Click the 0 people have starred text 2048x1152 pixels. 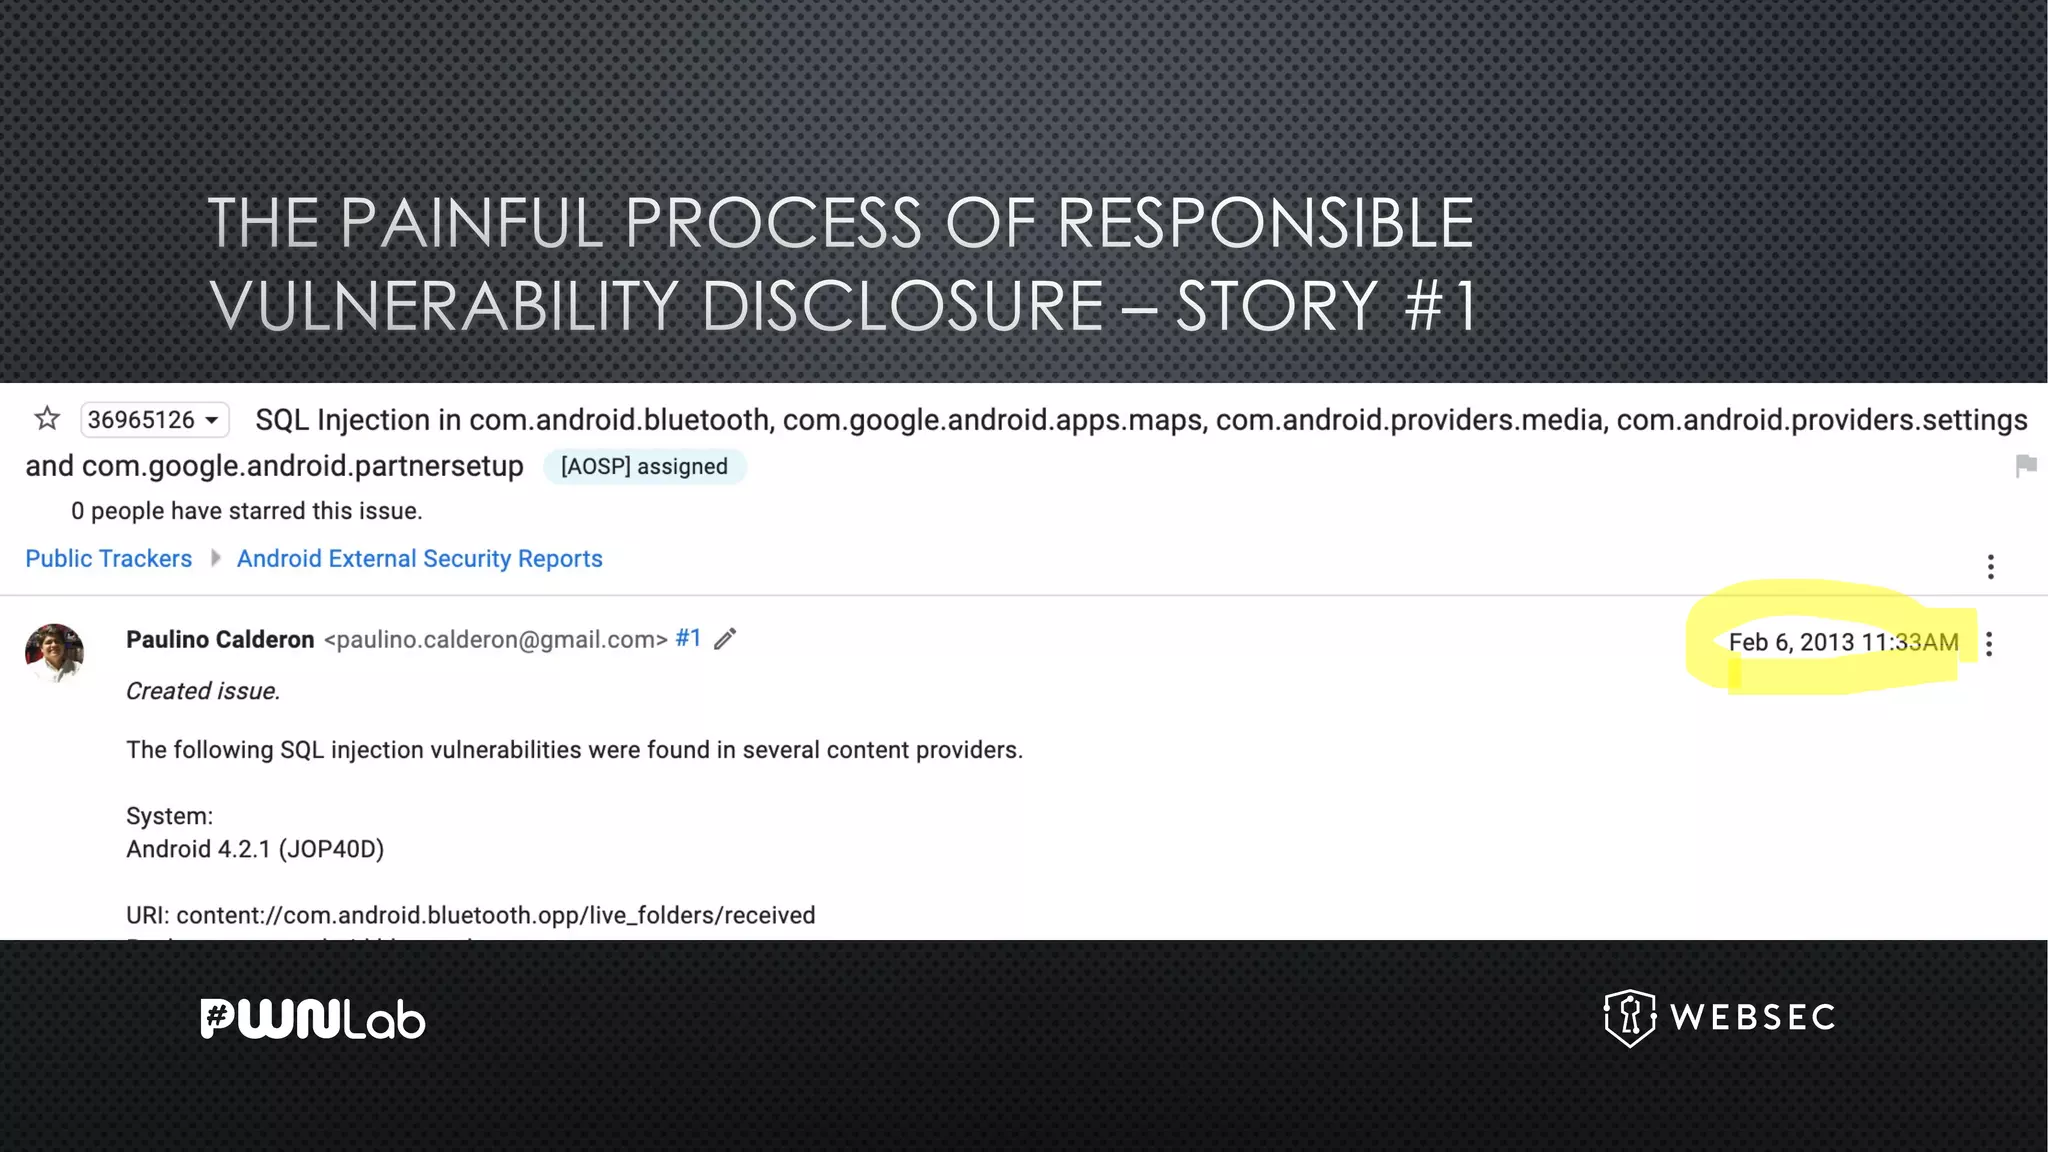pyautogui.click(x=246, y=511)
